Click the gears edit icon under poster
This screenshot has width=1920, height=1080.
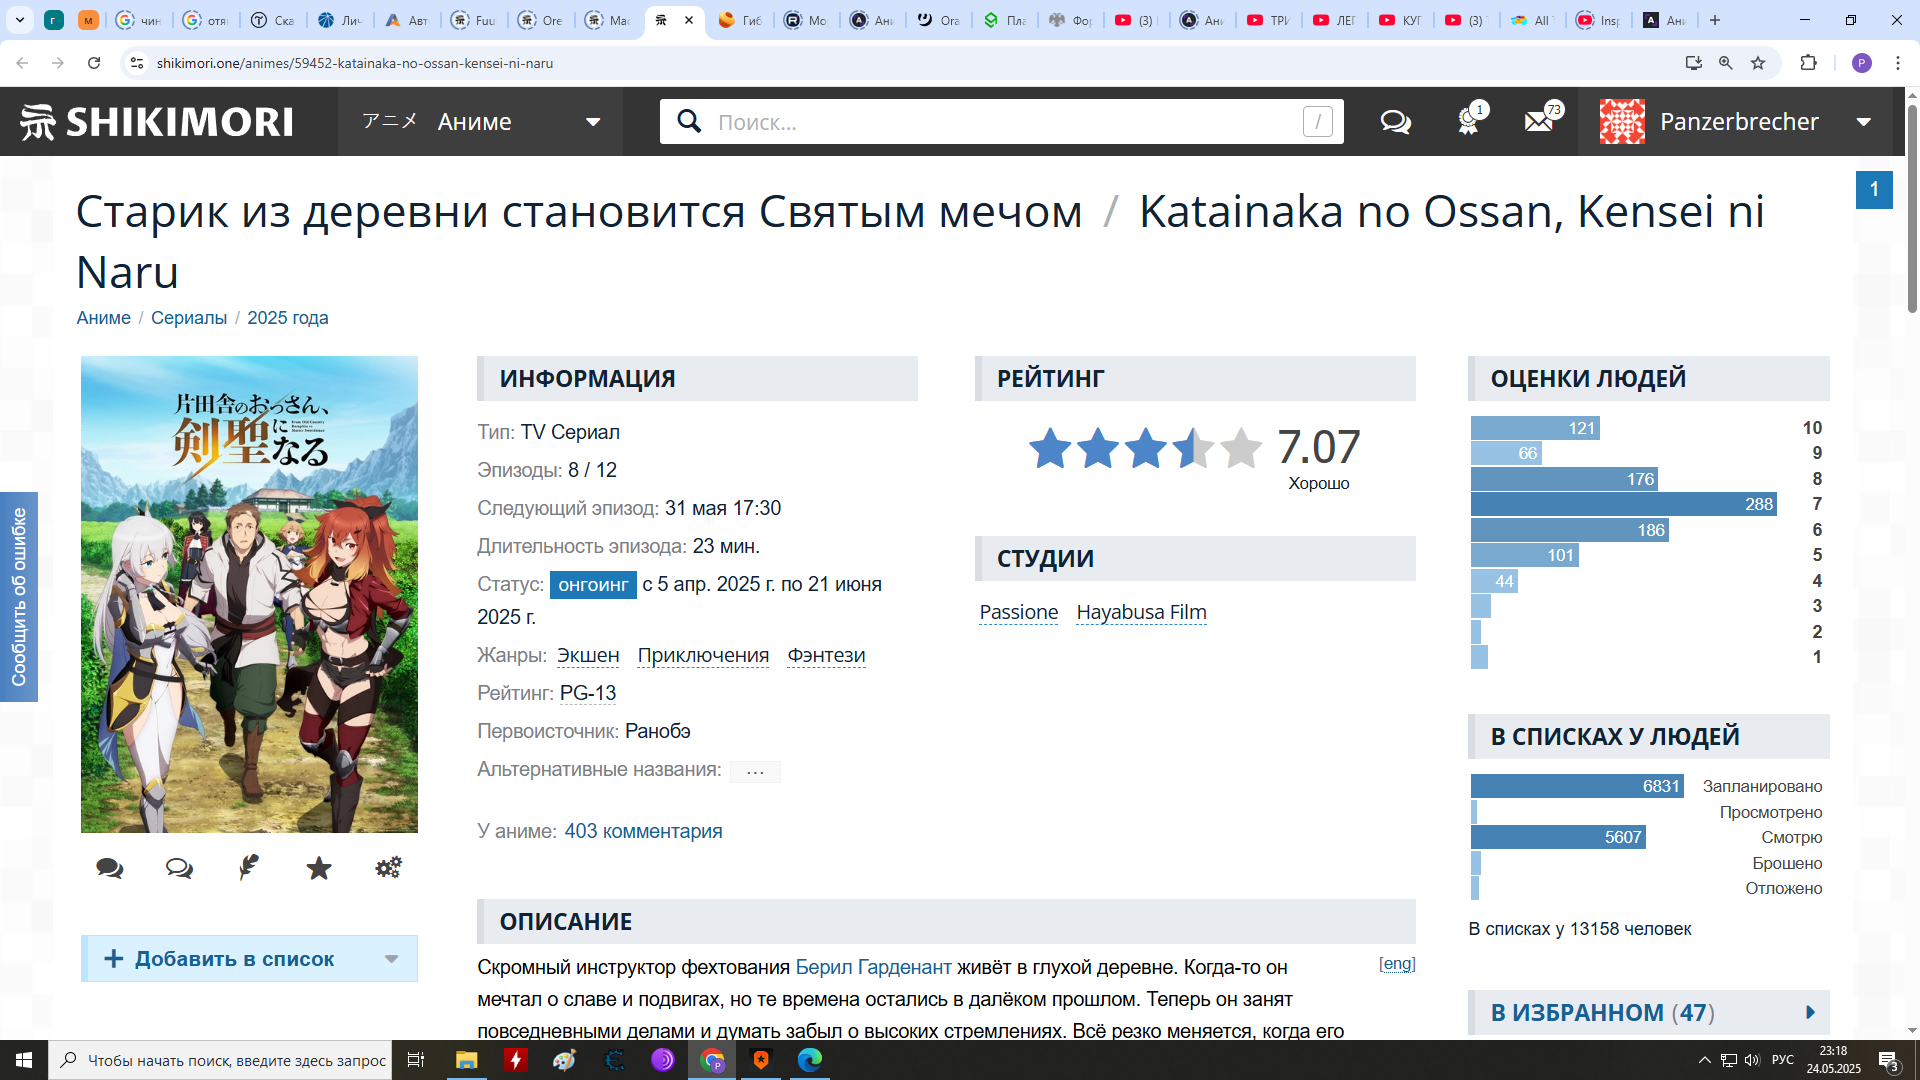click(389, 867)
